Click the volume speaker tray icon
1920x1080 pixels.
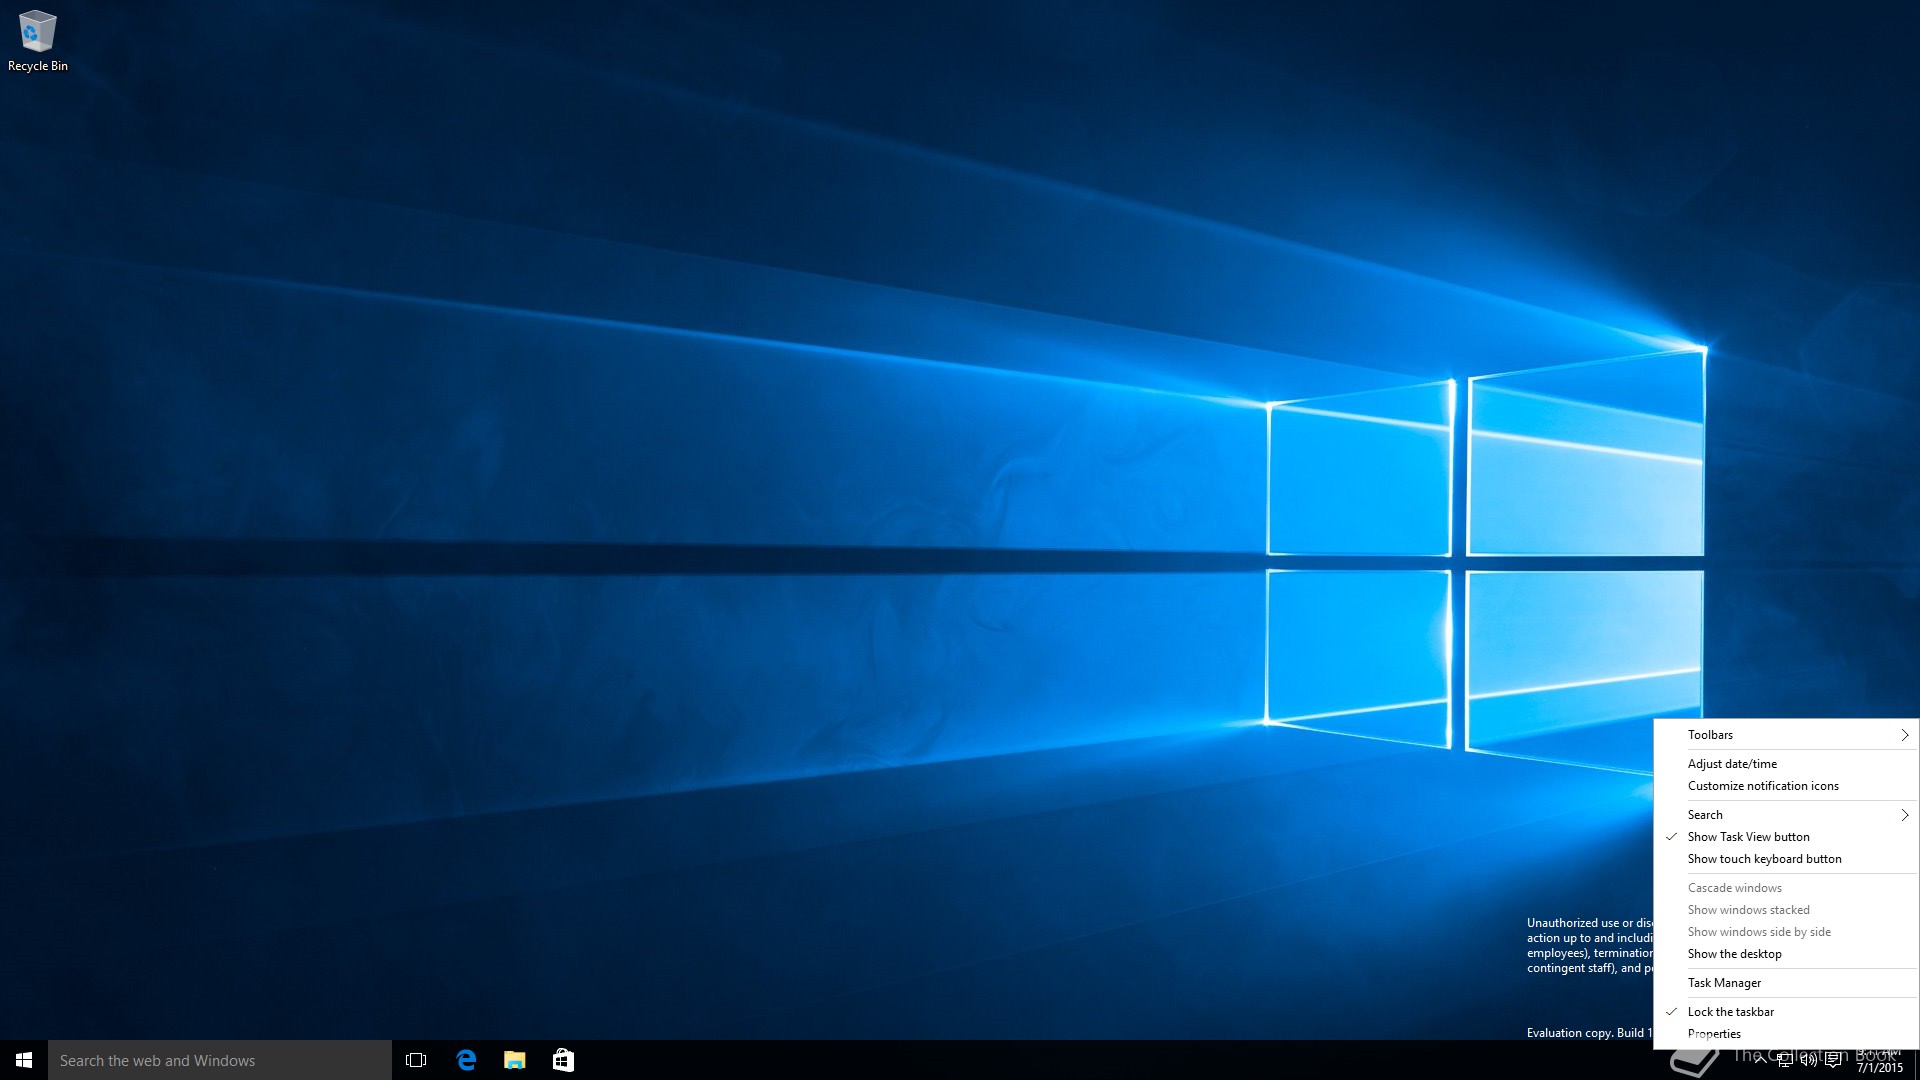(1809, 1060)
